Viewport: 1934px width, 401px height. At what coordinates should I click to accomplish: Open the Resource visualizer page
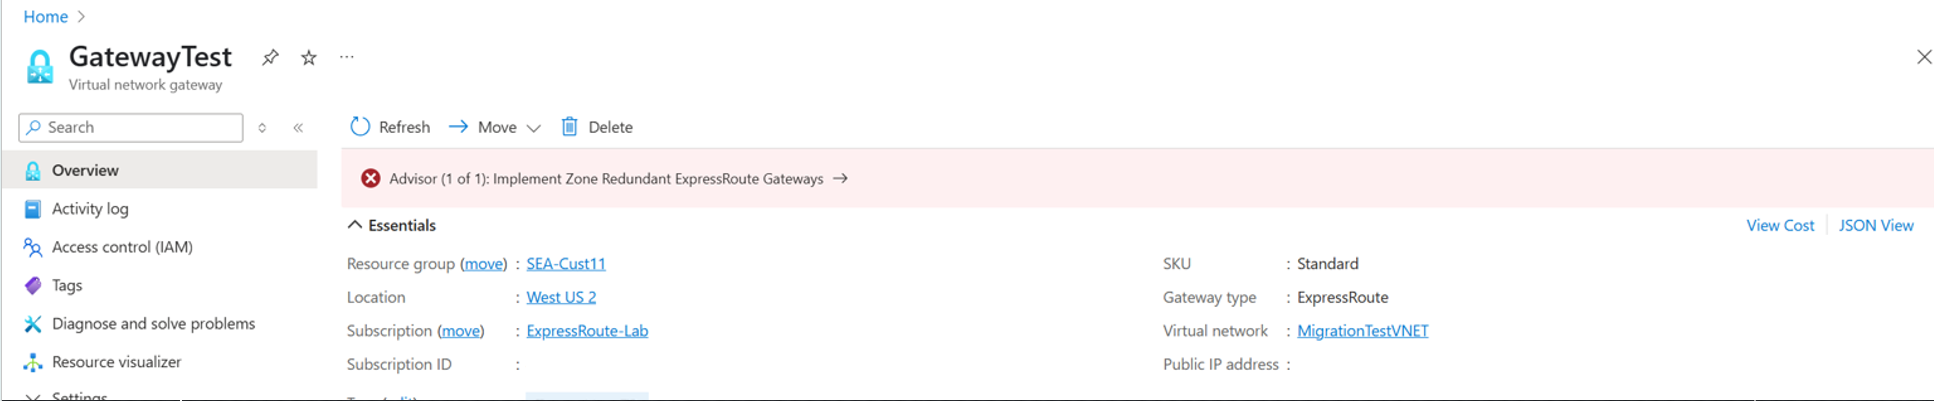click(x=116, y=362)
